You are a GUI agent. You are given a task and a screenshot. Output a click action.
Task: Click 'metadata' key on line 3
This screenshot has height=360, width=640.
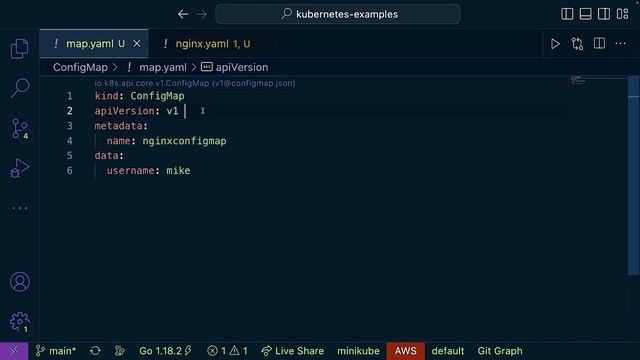(x=119, y=126)
